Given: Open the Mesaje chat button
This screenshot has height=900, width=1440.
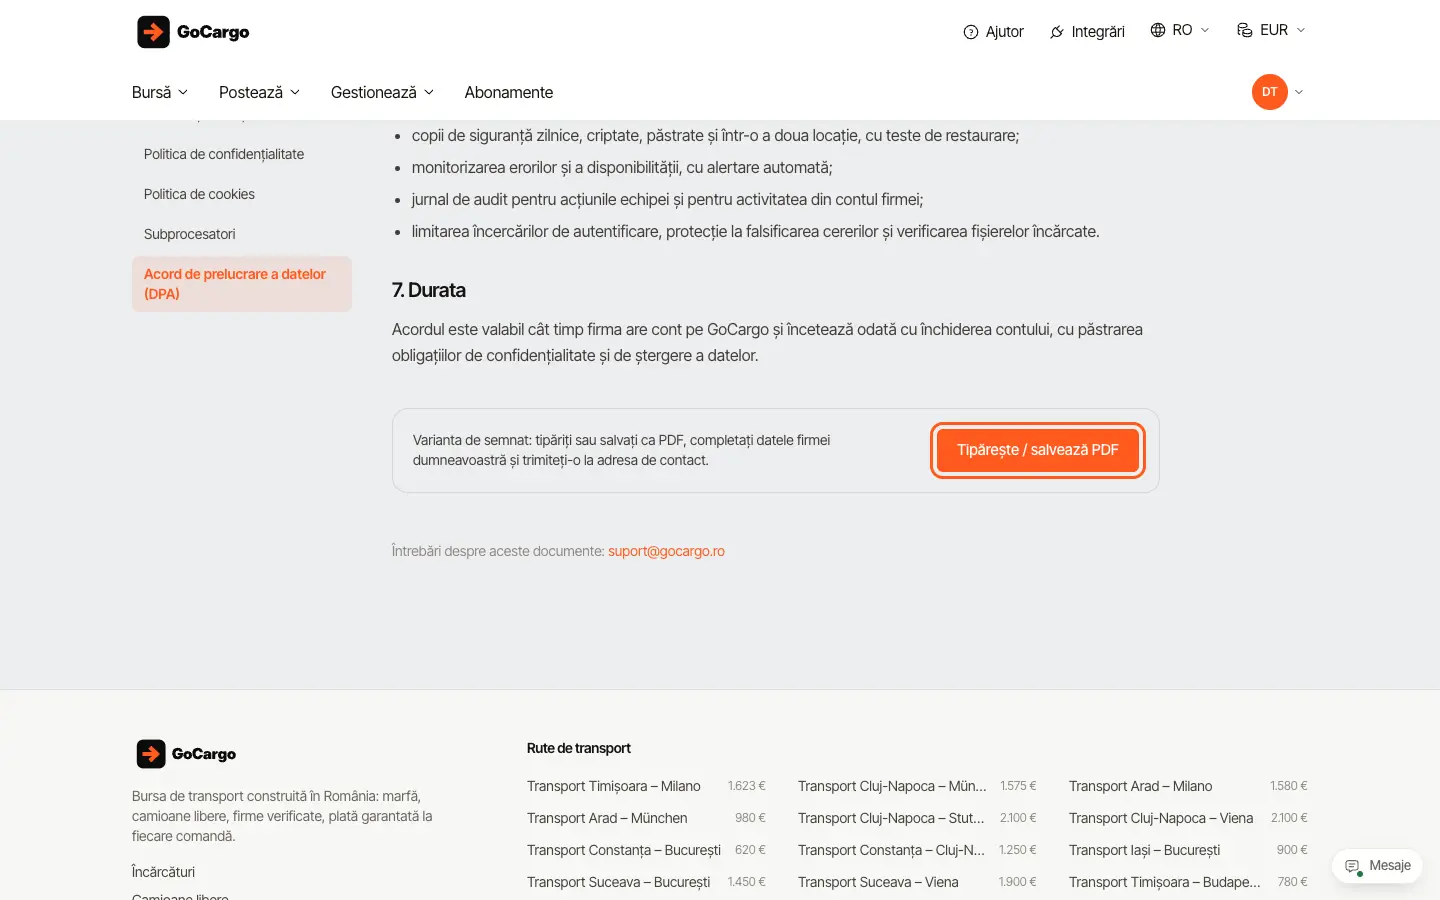Looking at the screenshot, I should (1377, 866).
